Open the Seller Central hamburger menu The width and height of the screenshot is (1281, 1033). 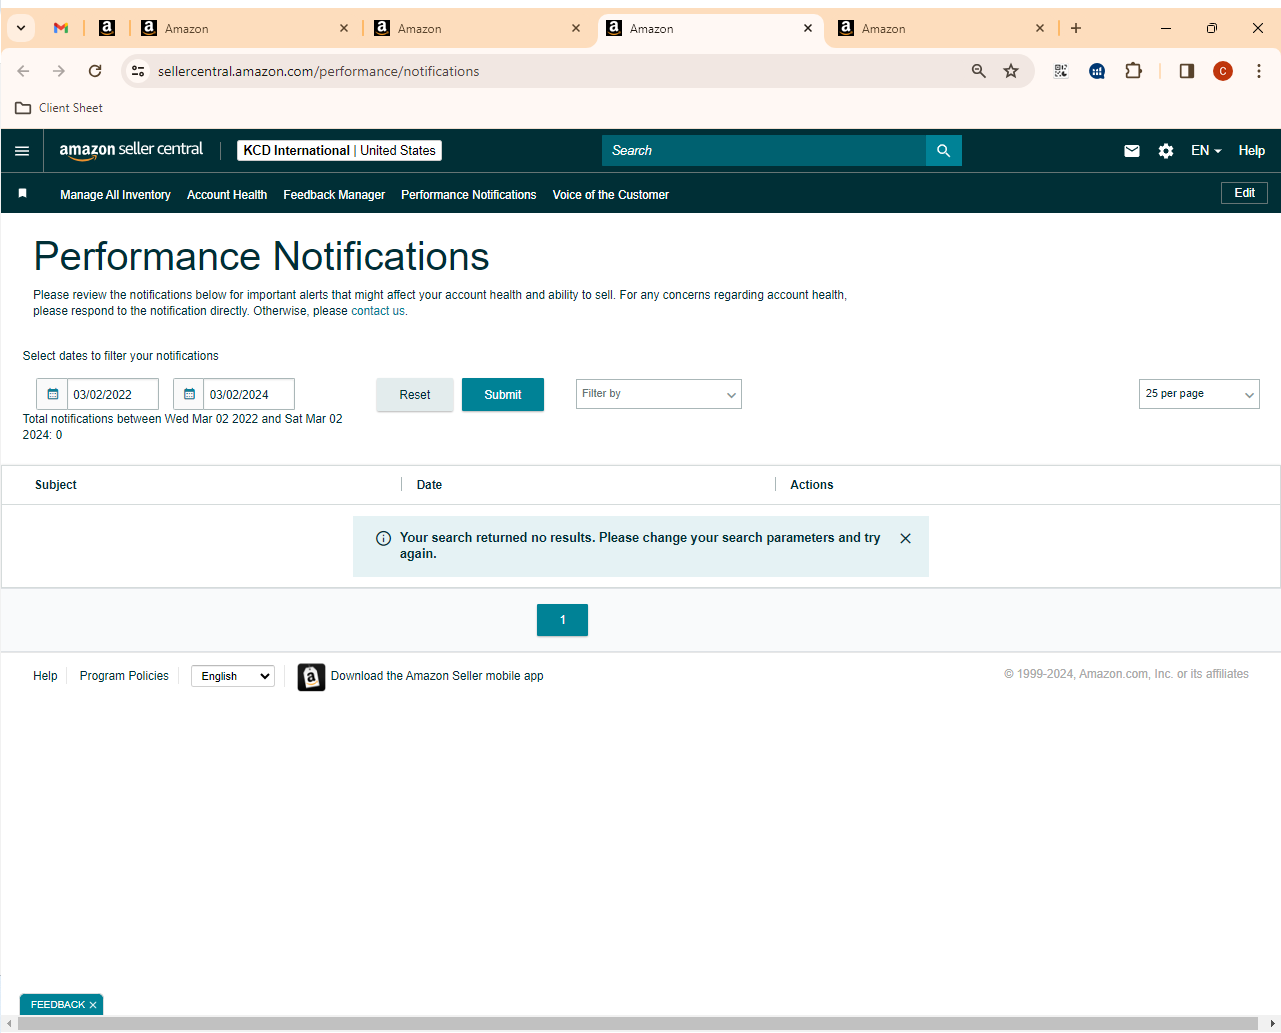[22, 151]
